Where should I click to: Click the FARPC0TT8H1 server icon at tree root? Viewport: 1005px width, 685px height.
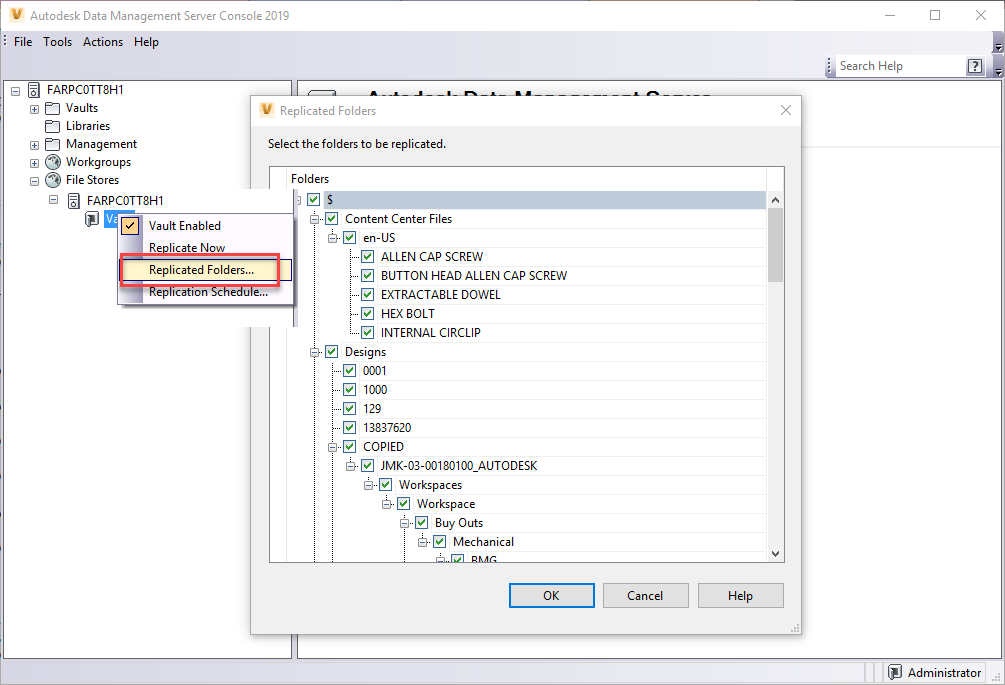(33, 89)
